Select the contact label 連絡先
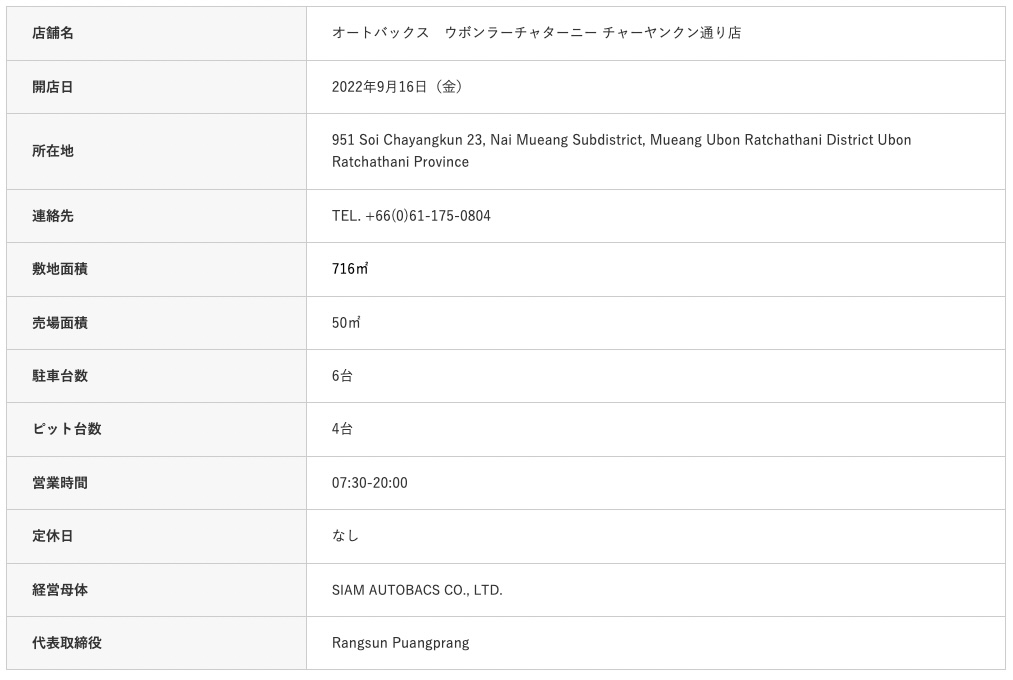The height and width of the screenshot is (680, 1013). [53, 216]
